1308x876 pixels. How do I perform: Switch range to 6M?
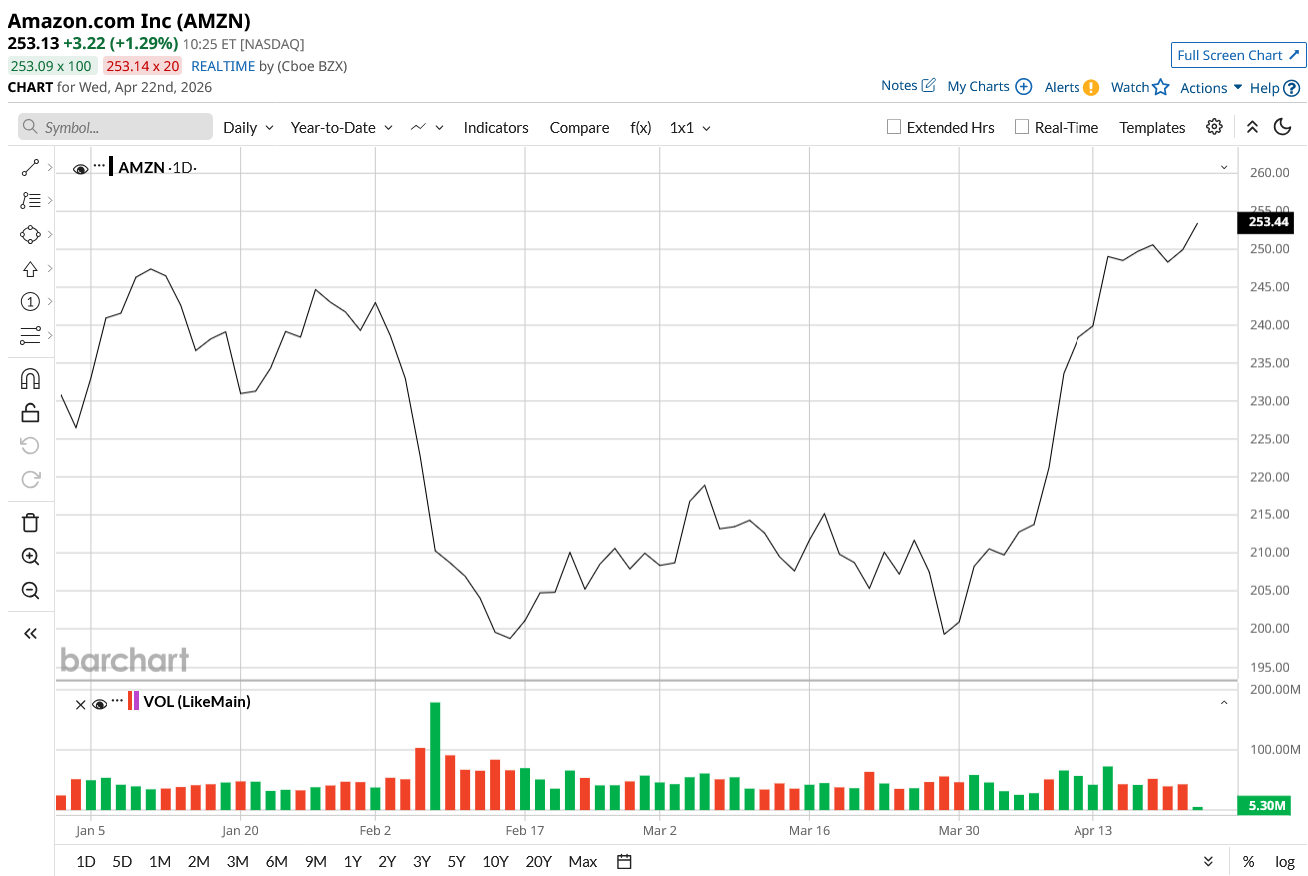[x=276, y=861]
